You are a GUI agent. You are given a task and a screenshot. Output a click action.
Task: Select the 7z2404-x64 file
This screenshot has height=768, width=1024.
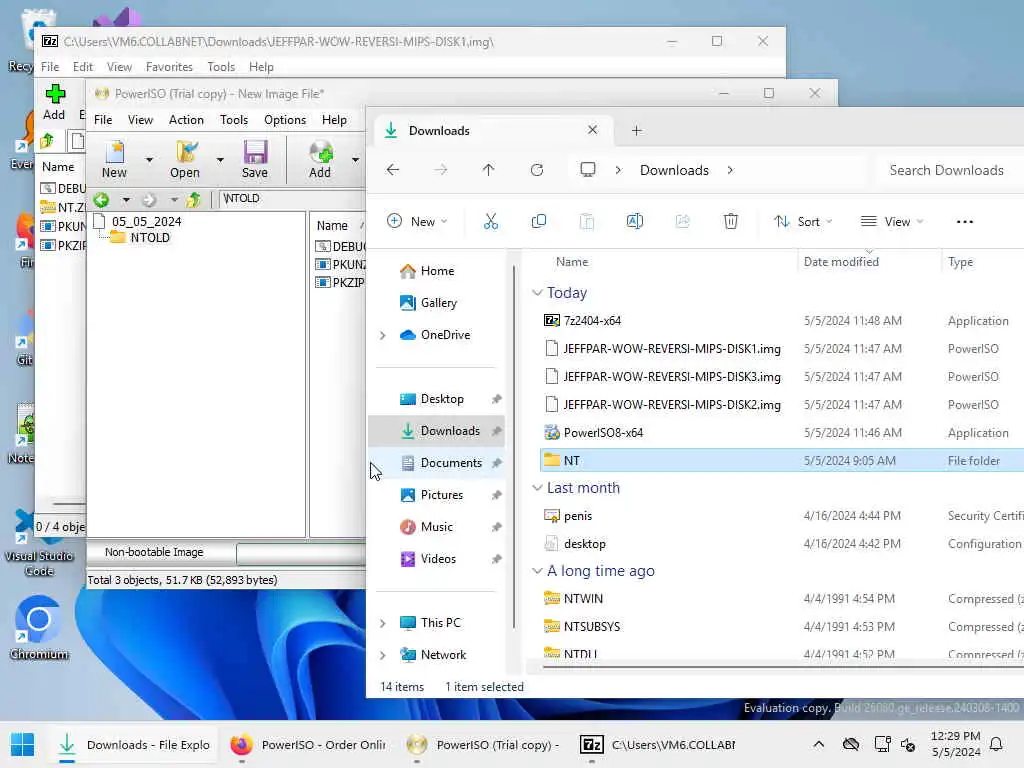(x=592, y=321)
